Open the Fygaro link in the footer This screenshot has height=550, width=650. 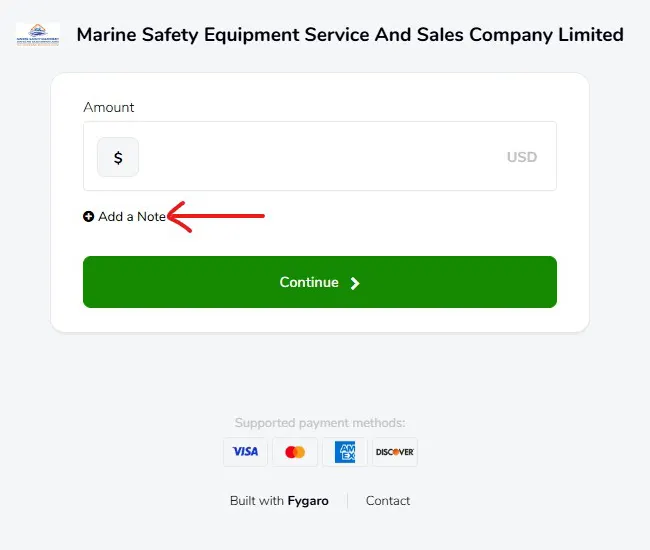point(308,501)
